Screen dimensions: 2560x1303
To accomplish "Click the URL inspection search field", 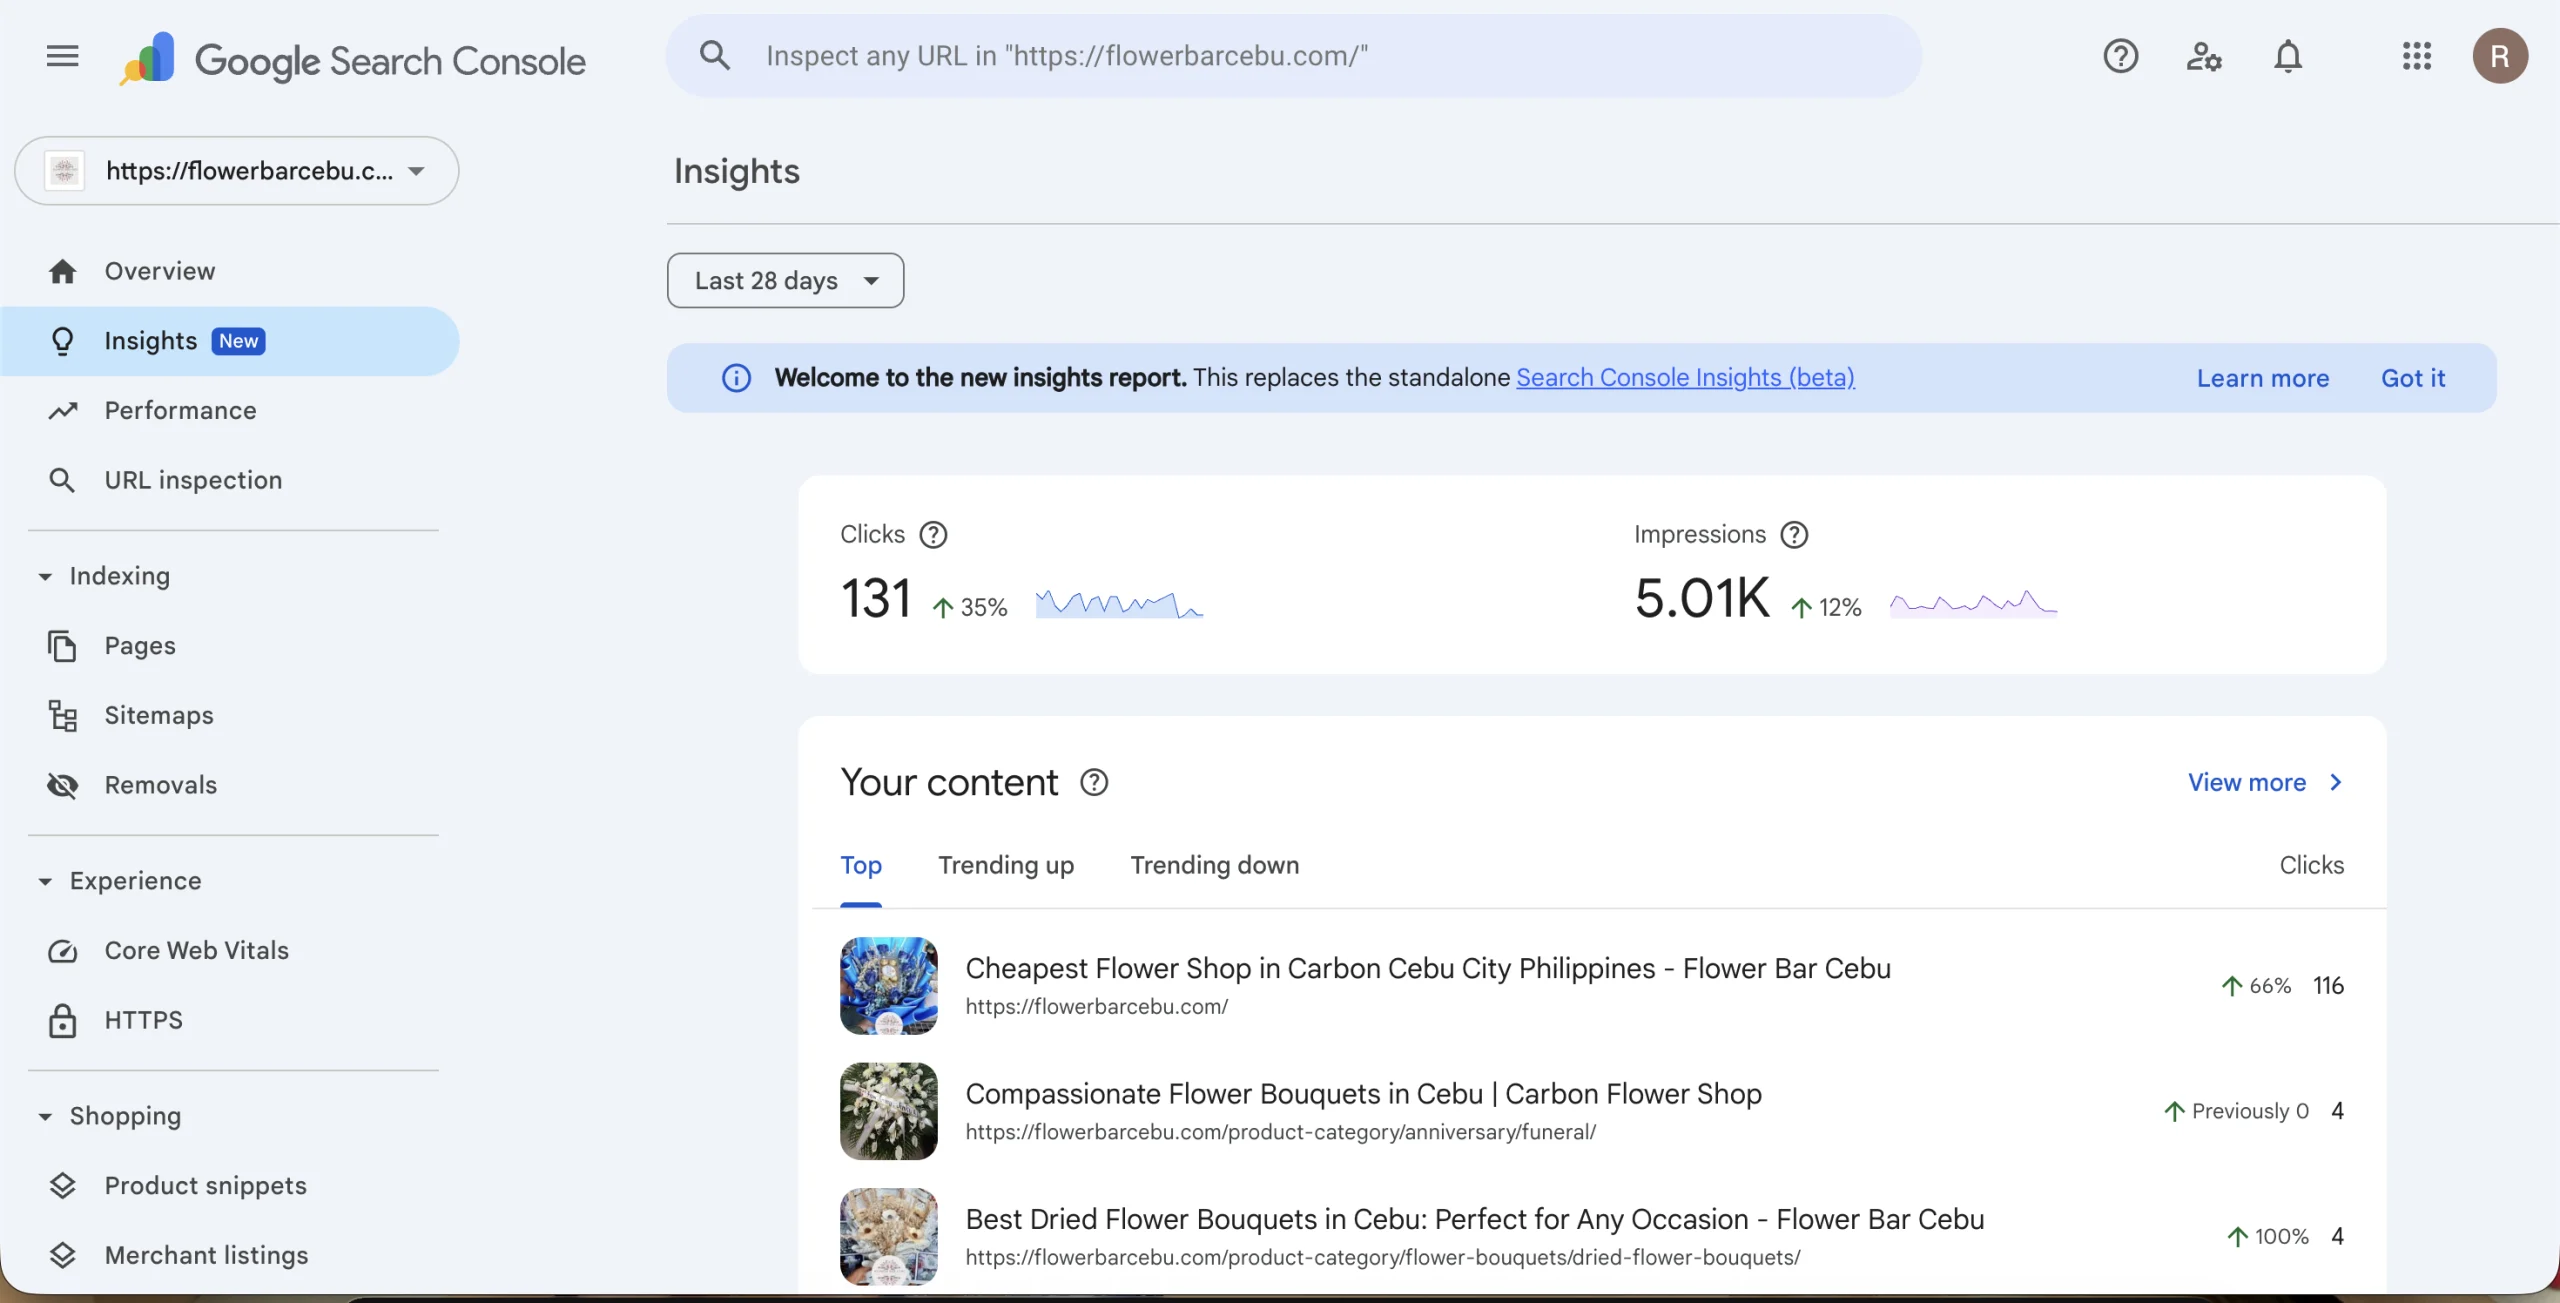I will 1290,56.
